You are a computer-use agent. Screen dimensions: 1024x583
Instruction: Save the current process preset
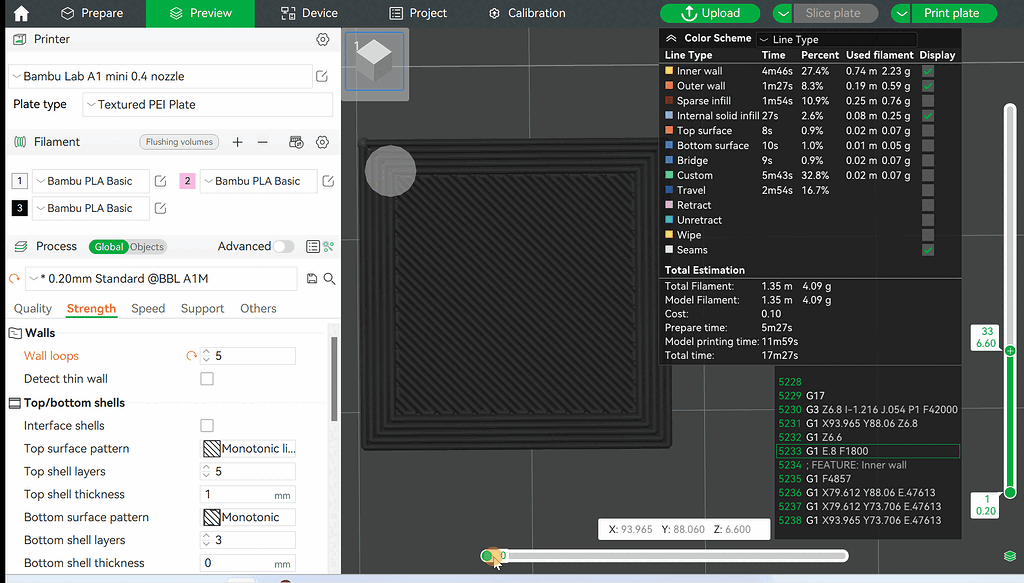click(x=312, y=279)
